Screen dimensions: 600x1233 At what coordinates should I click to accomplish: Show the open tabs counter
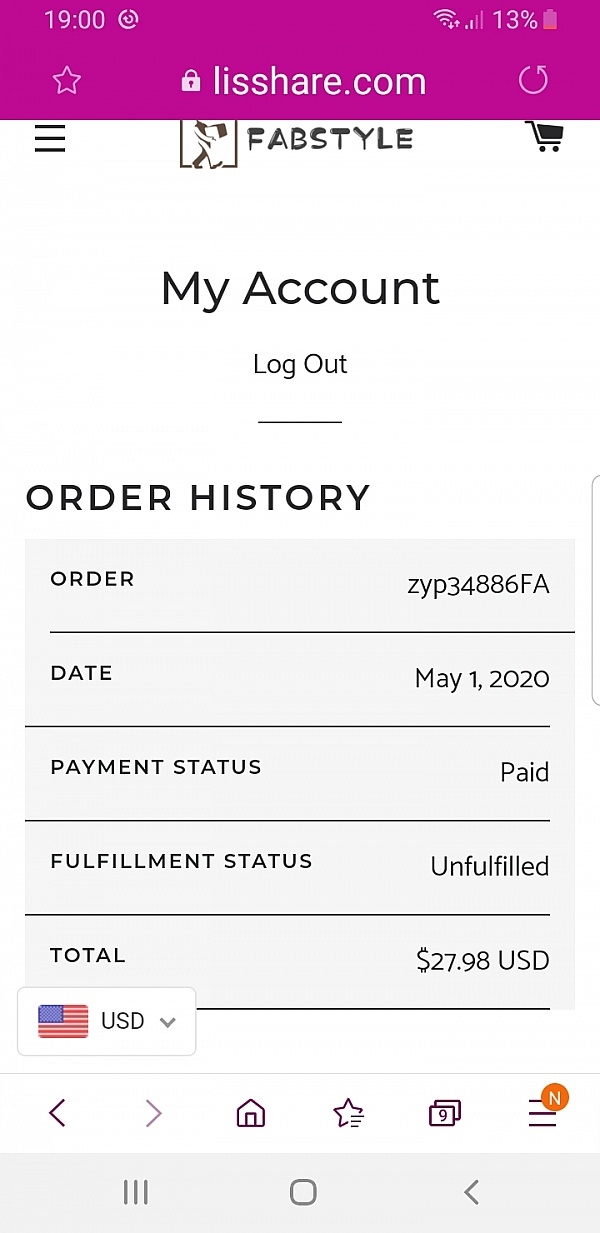coord(444,1112)
